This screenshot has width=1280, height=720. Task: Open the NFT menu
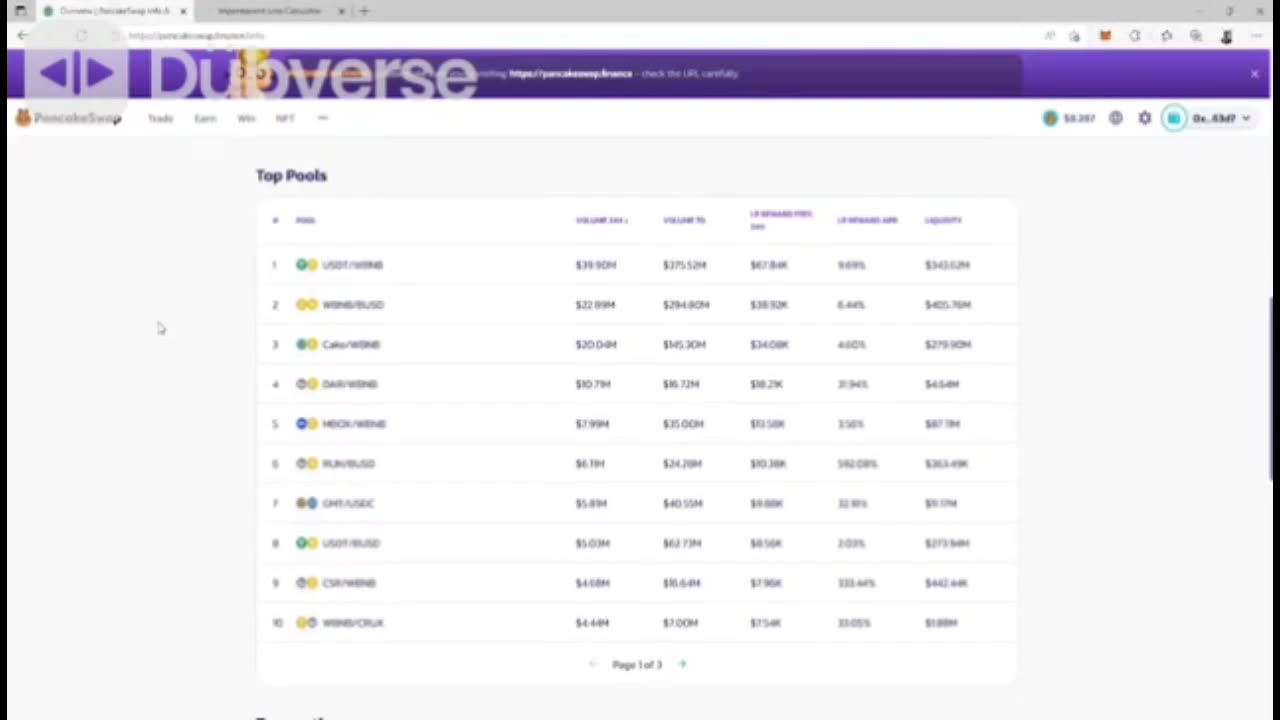coord(285,118)
